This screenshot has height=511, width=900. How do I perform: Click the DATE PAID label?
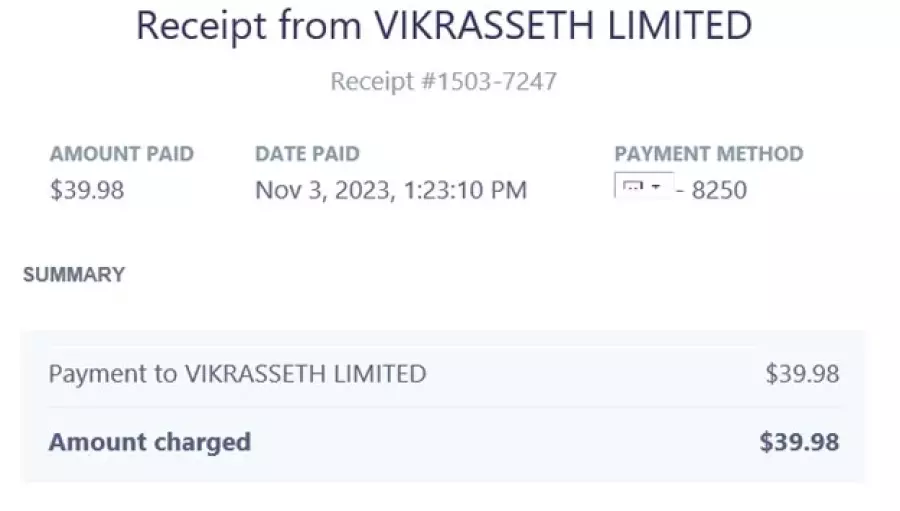[307, 154]
